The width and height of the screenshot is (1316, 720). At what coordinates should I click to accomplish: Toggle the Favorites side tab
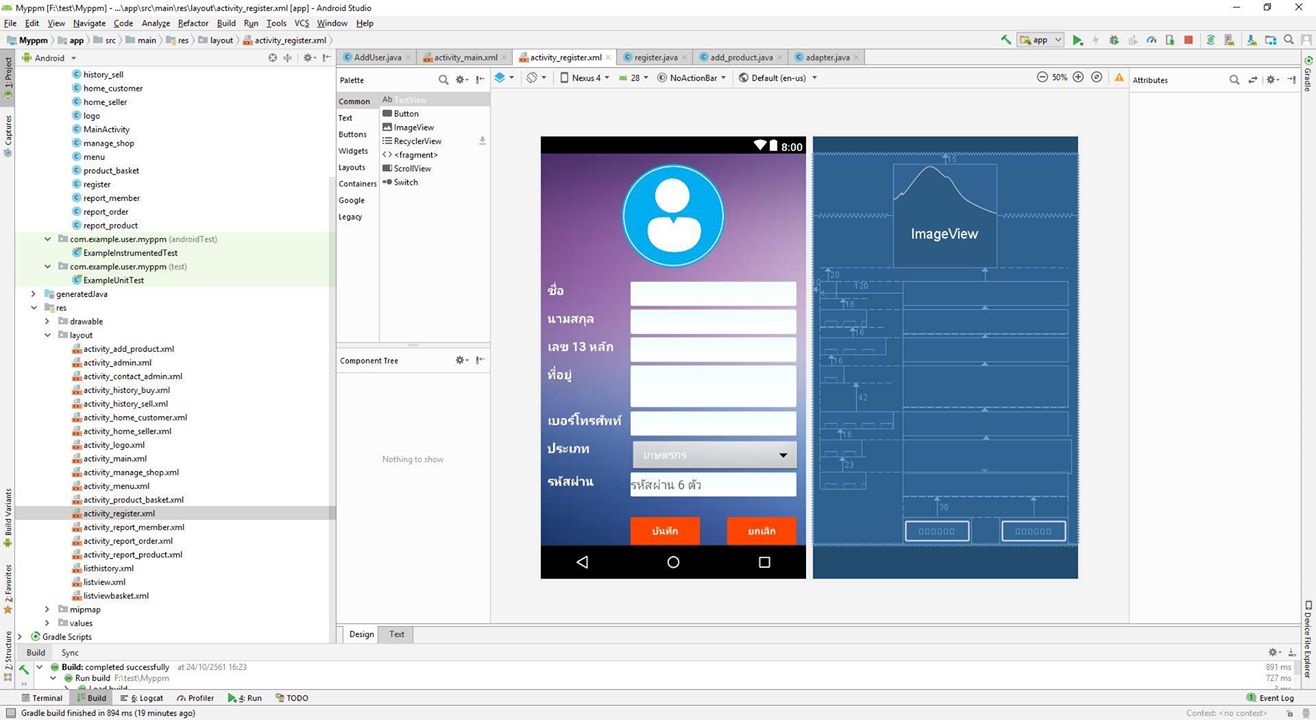(8, 589)
